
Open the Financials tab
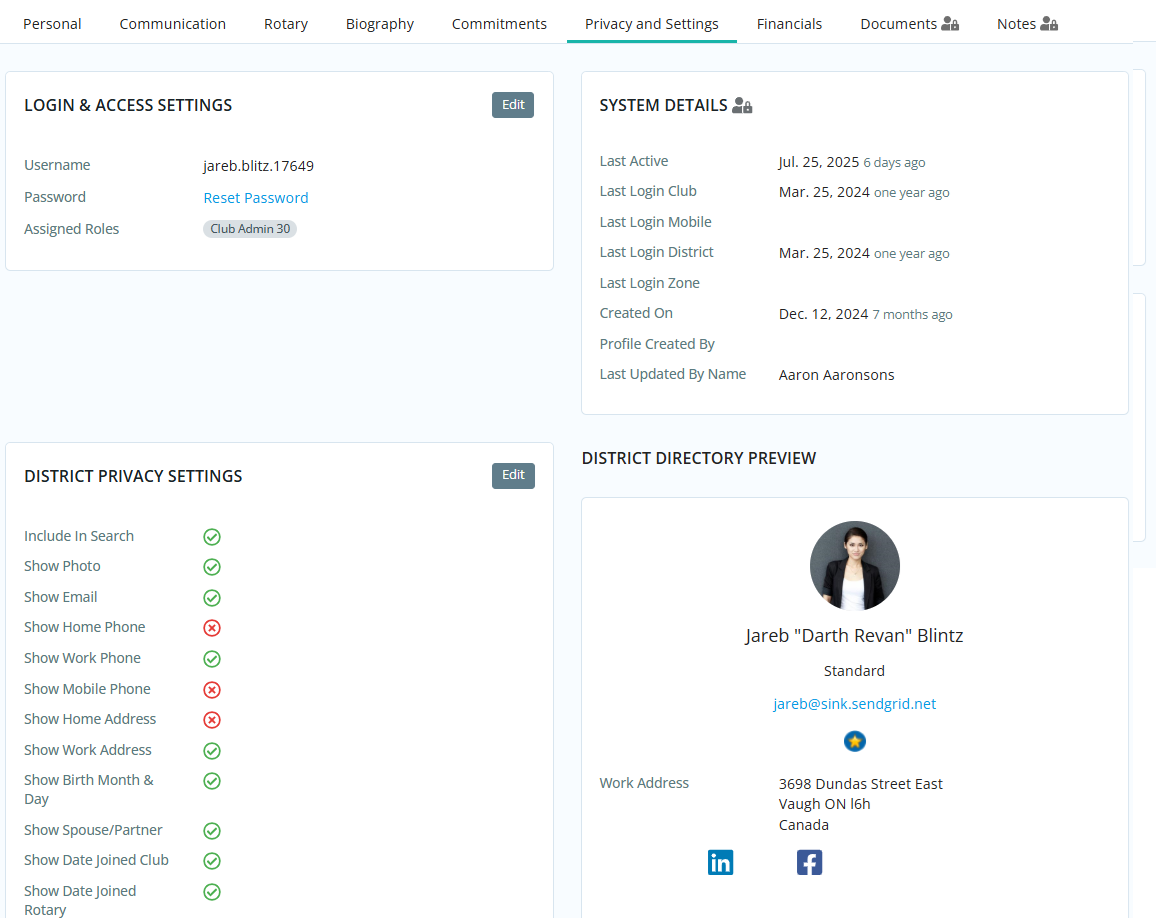789,24
